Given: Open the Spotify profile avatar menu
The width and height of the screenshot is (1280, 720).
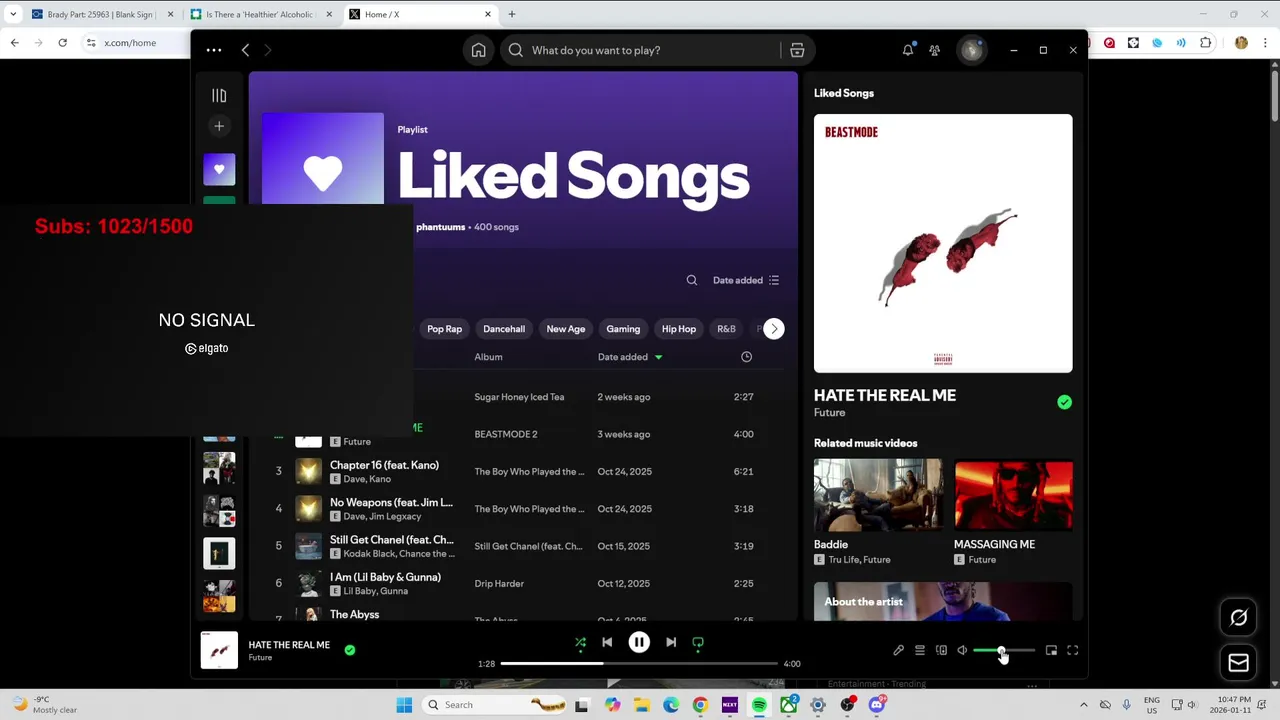Looking at the screenshot, I should (x=971, y=50).
